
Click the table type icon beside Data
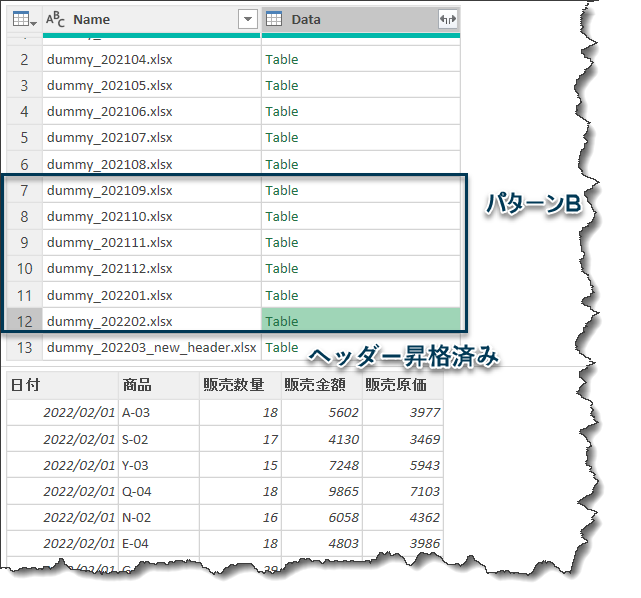point(274,19)
